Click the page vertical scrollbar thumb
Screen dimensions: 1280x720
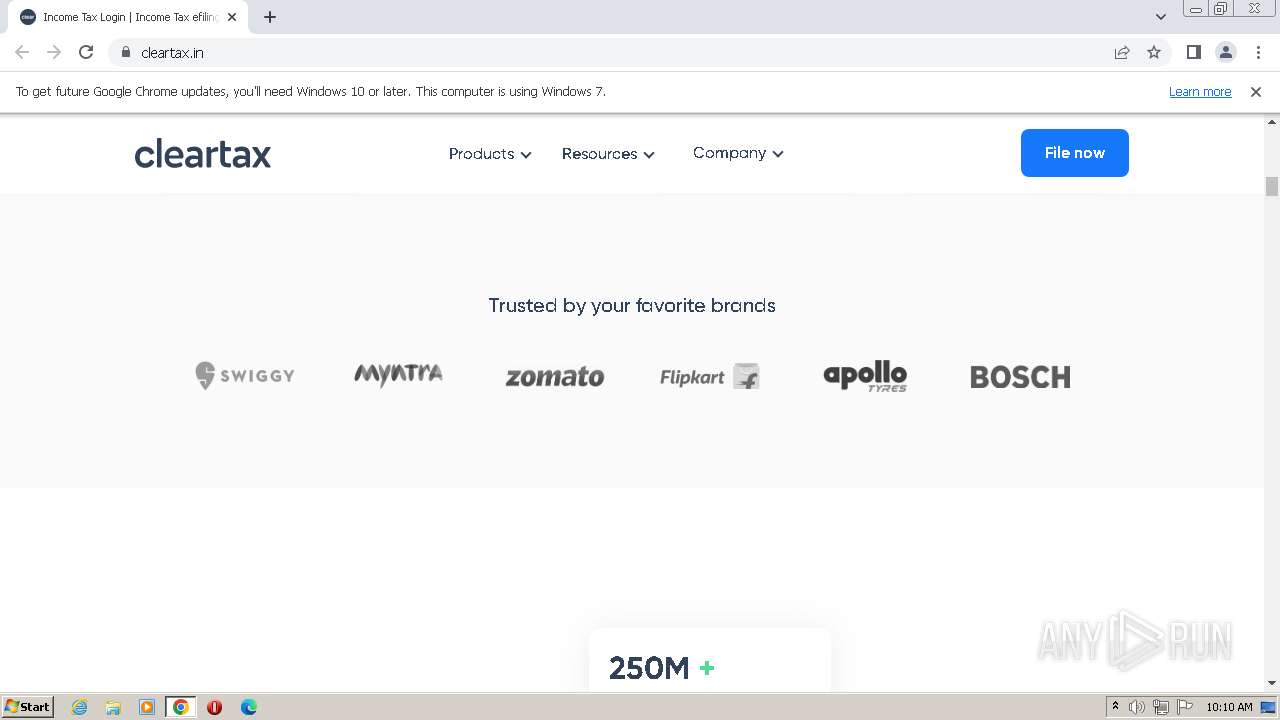tap(1272, 186)
